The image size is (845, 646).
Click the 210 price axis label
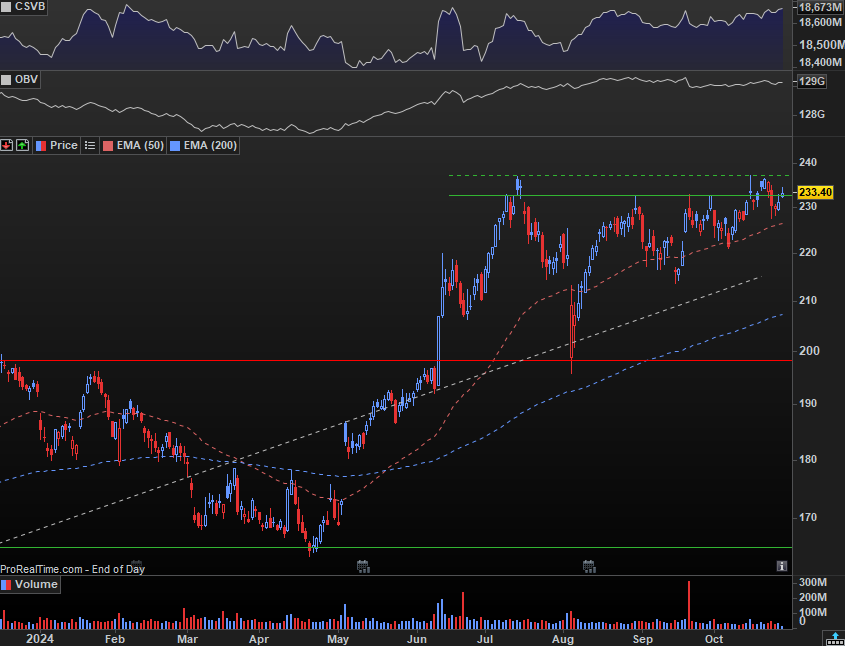(x=808, y=301)
